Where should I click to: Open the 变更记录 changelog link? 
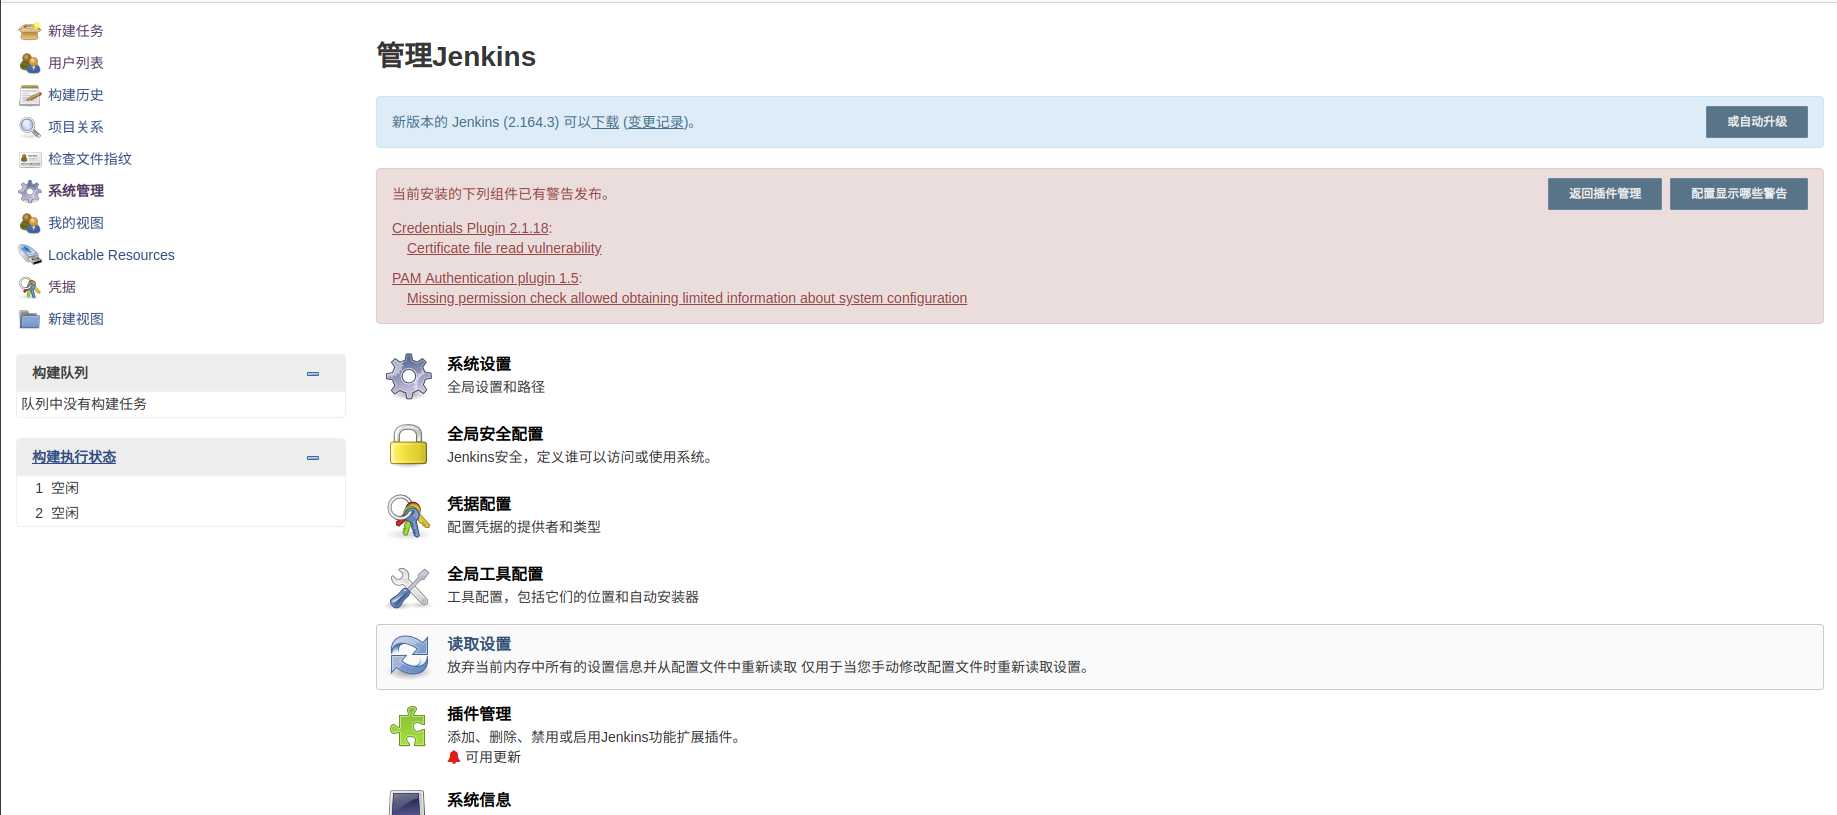tap(656, 122)
